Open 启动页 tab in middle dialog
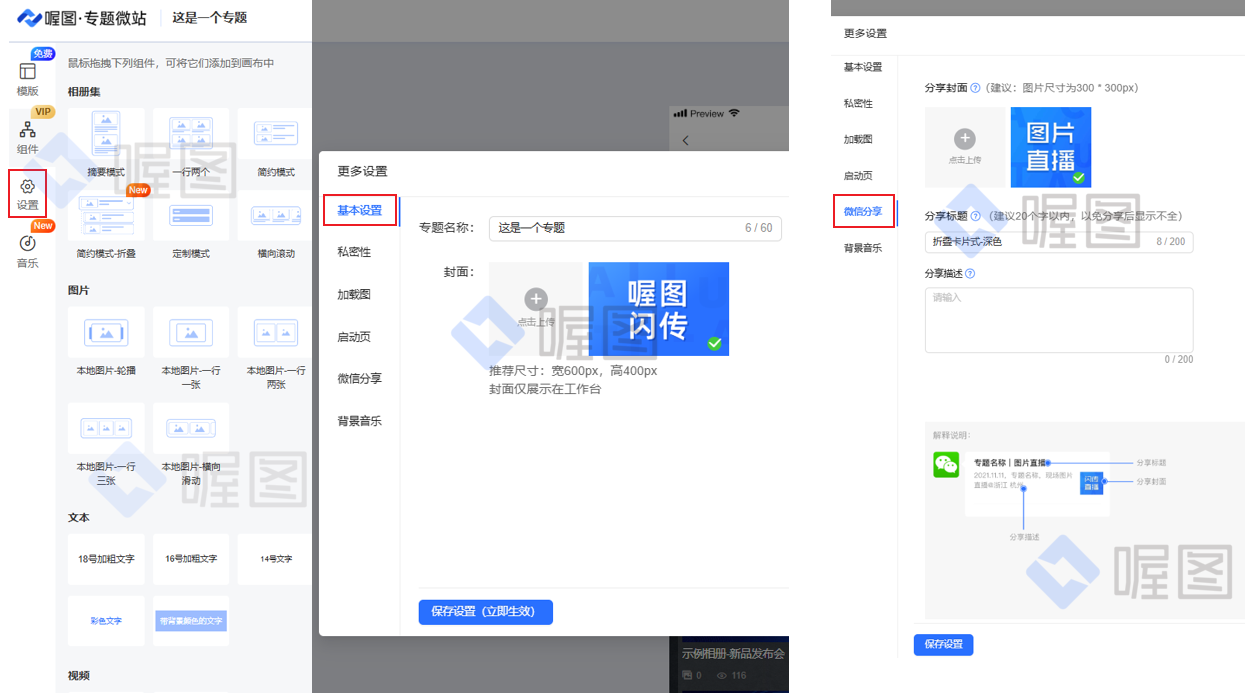 coord(354,337)
